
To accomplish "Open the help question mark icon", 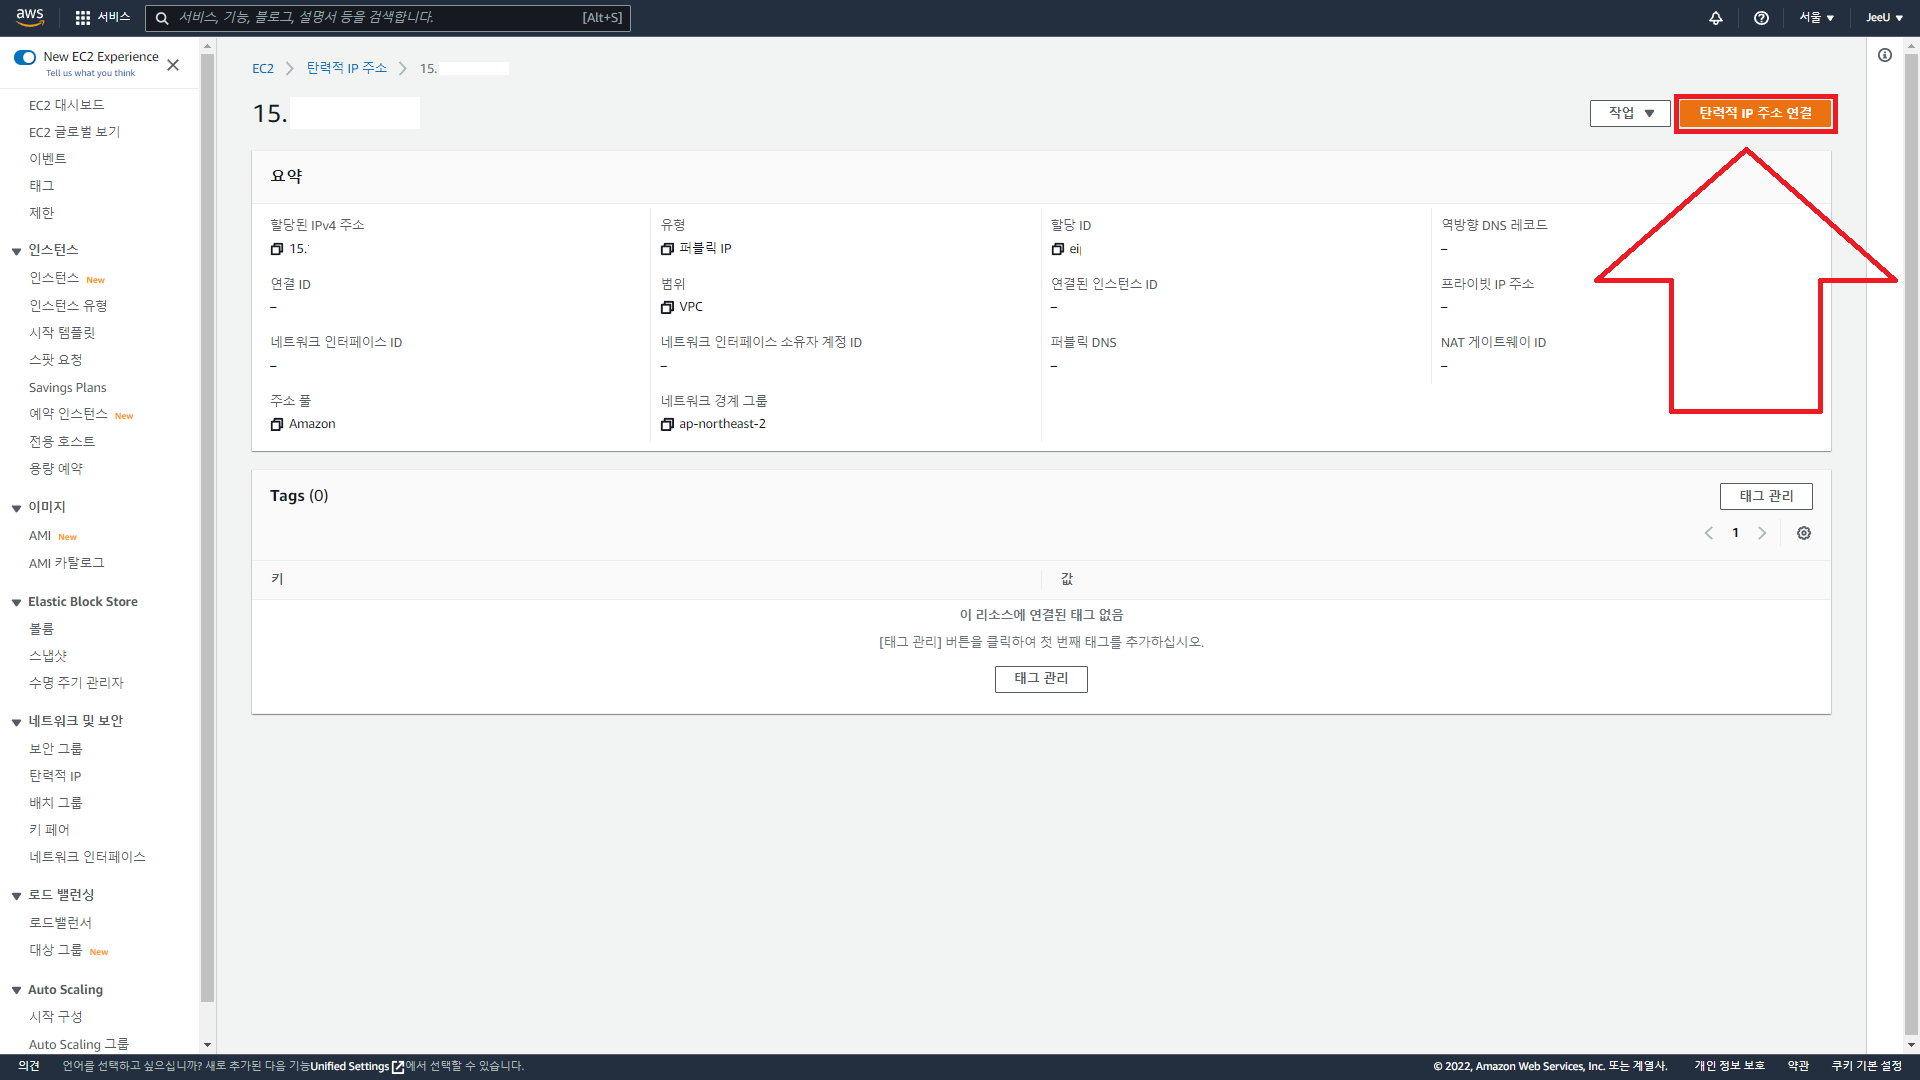I will pyautogui.click(x=1761, y=17).
